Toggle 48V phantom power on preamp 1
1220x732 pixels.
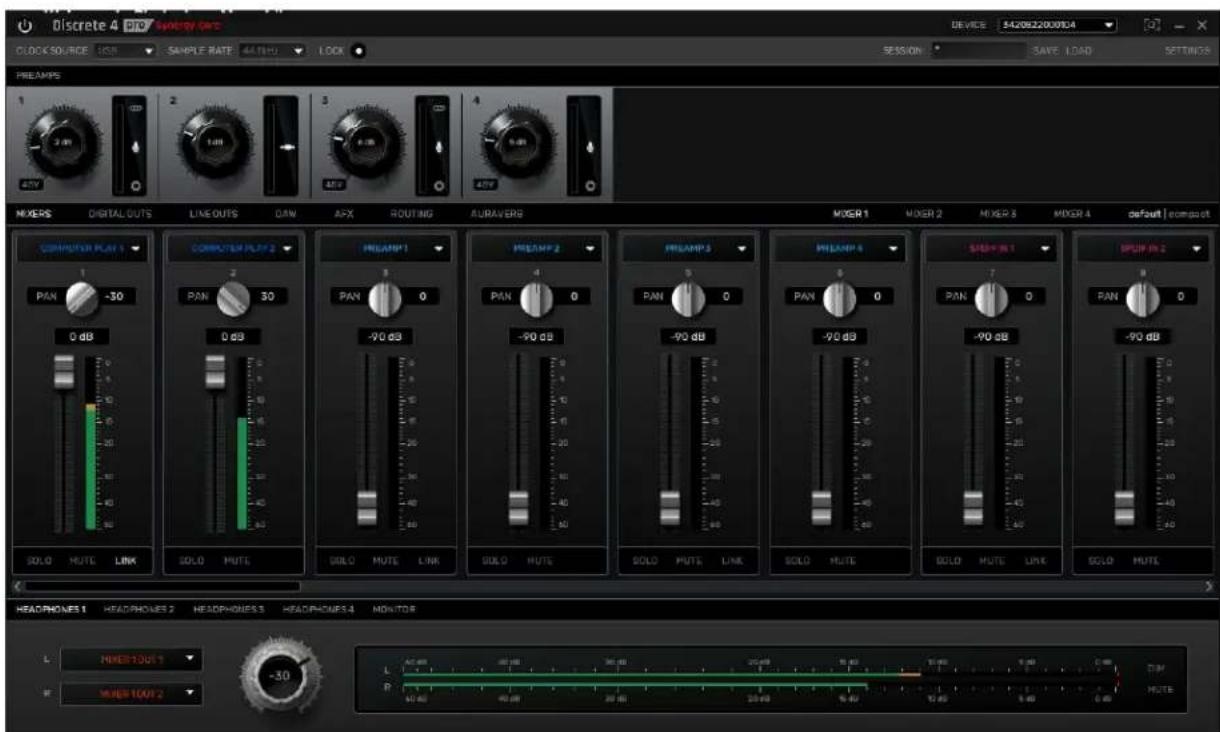(x=31, y=184)
